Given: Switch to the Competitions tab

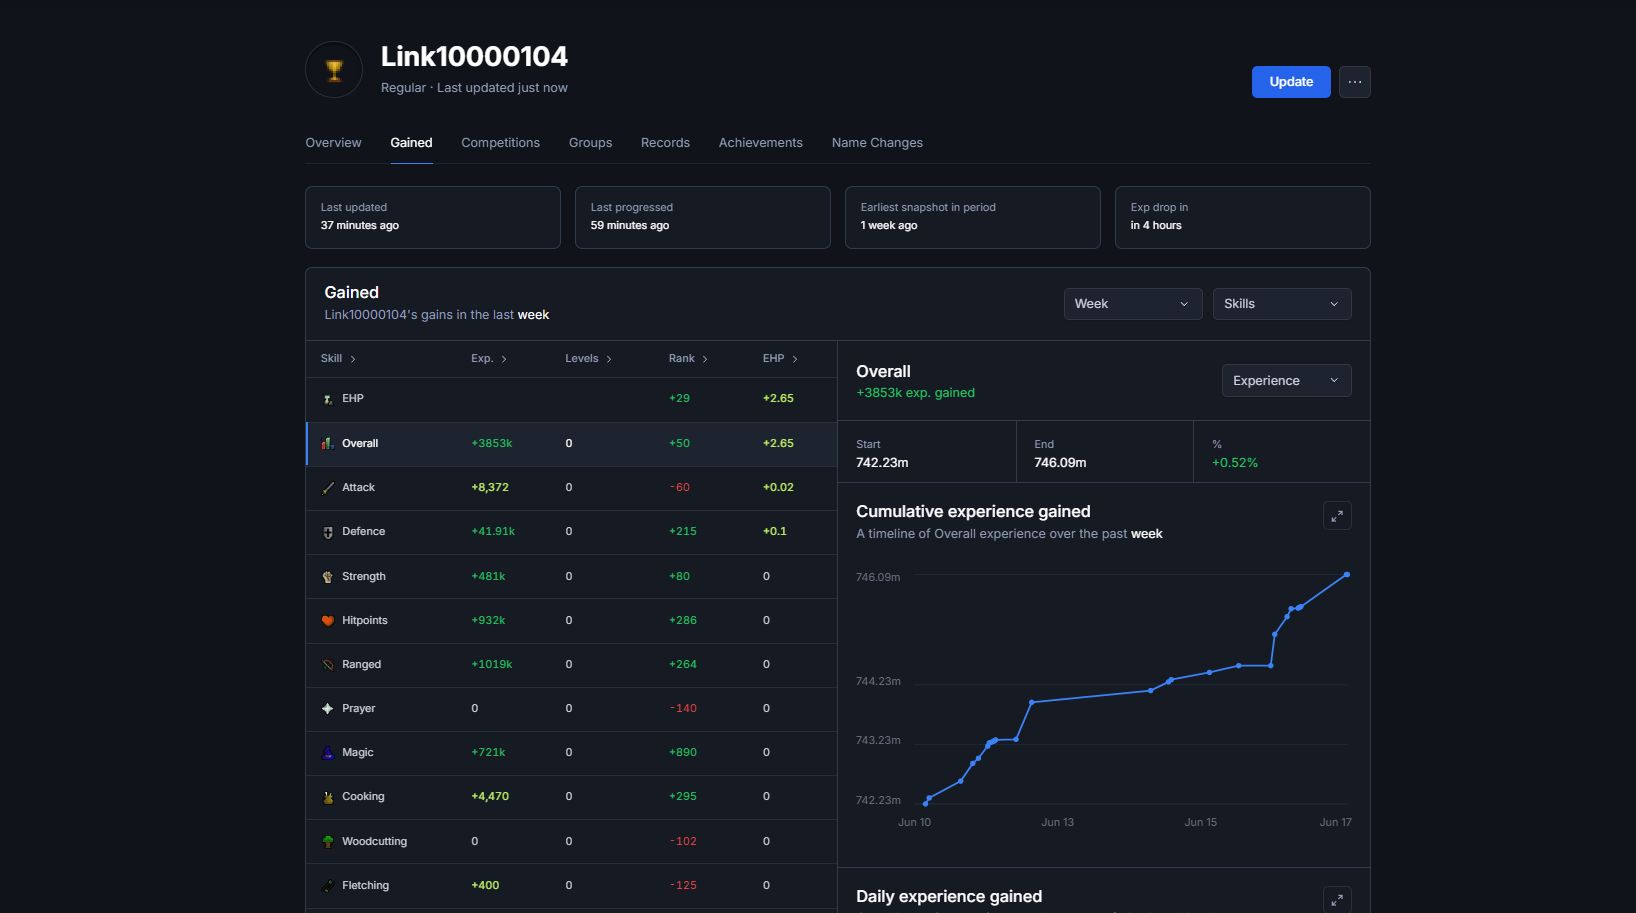Looking at the screenshot, I should (500, 143).
